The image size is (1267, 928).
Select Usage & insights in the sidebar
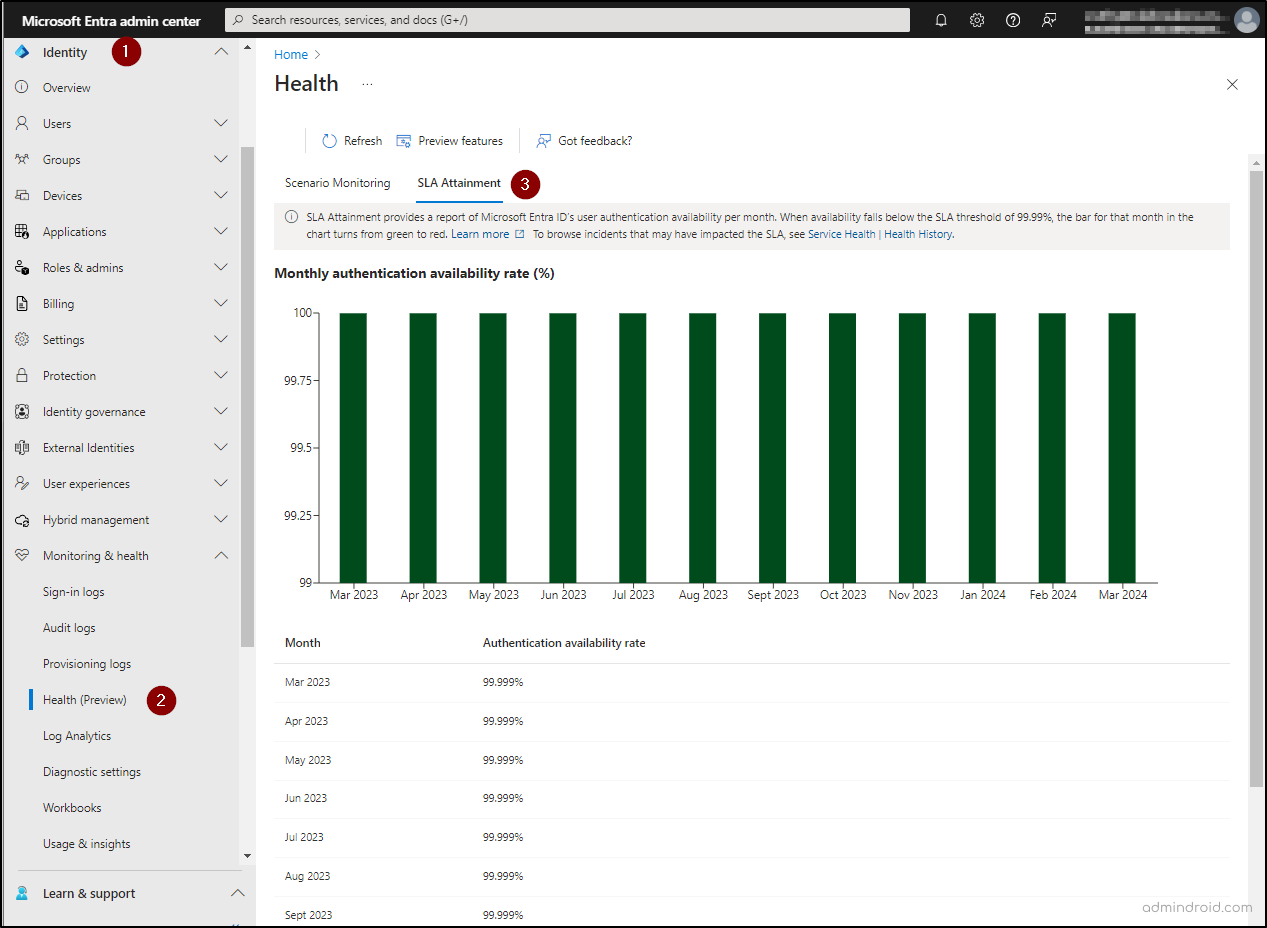click(x=86, y=843)
